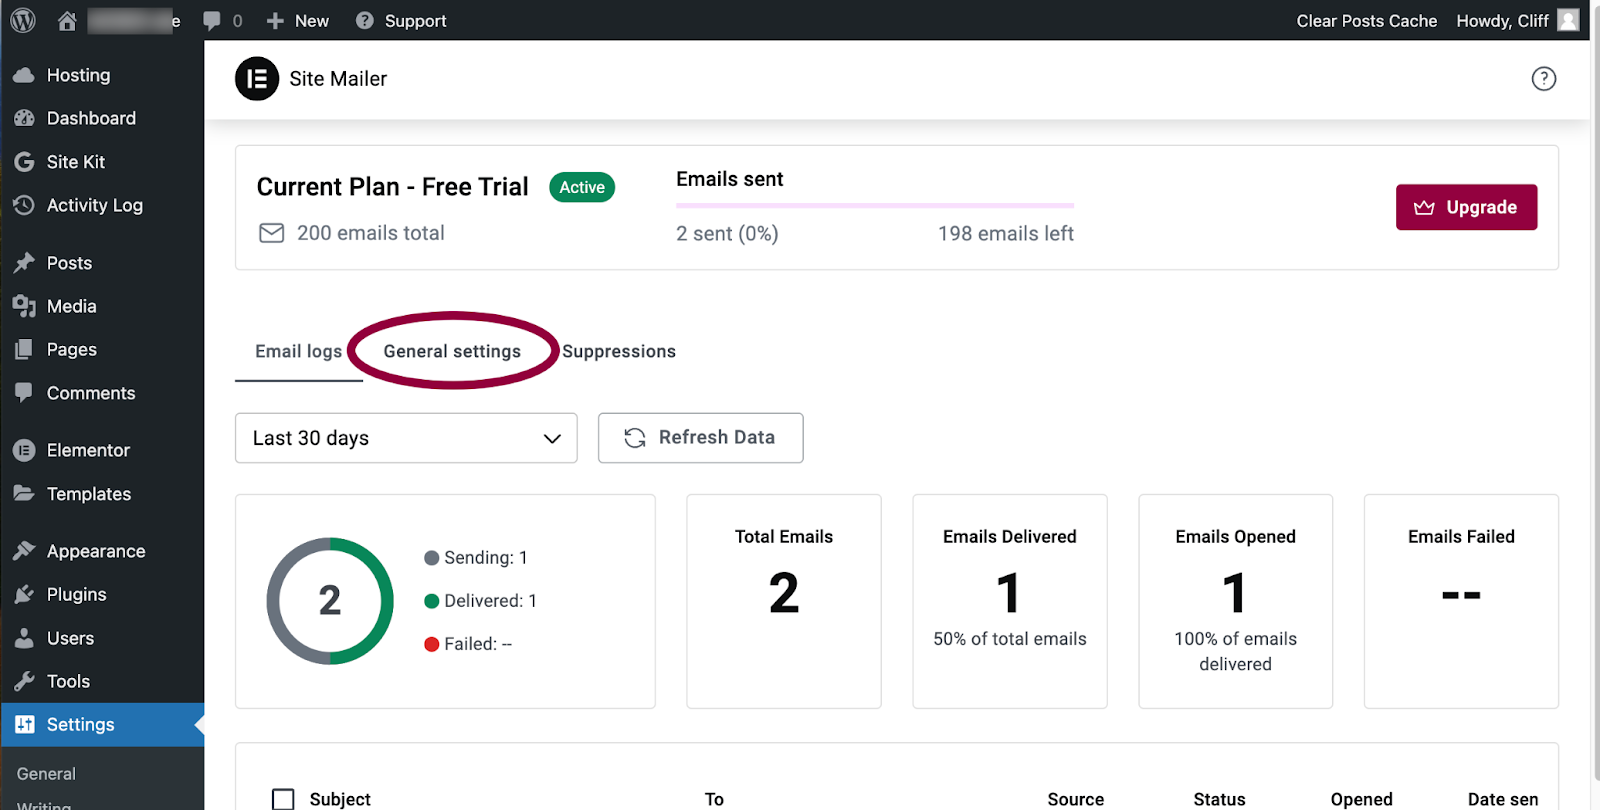This screenshot has height=810, width=1600.
Task: Click the Refresh Data button
Action: (700, 438)
